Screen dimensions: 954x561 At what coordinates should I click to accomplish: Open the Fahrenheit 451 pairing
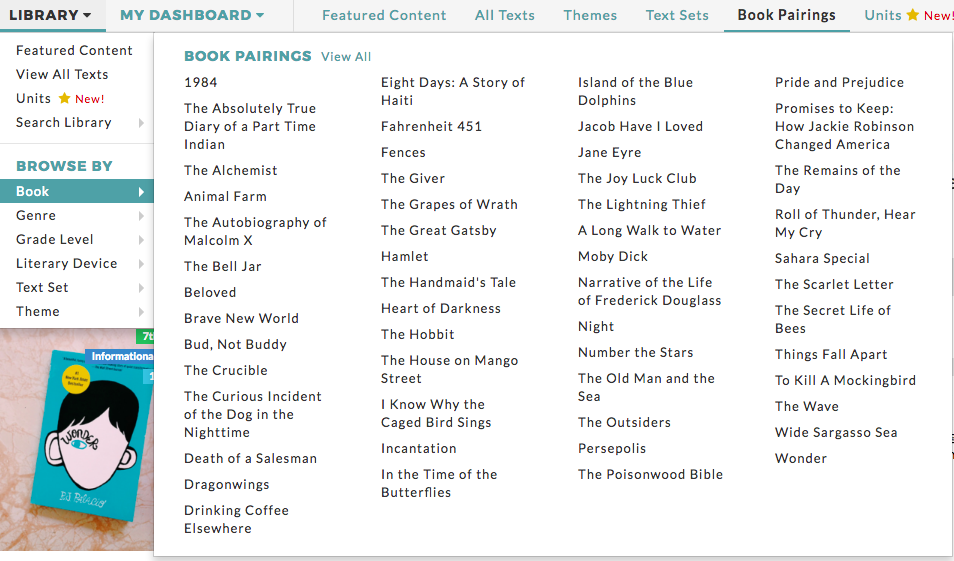[x=431, y=127]
